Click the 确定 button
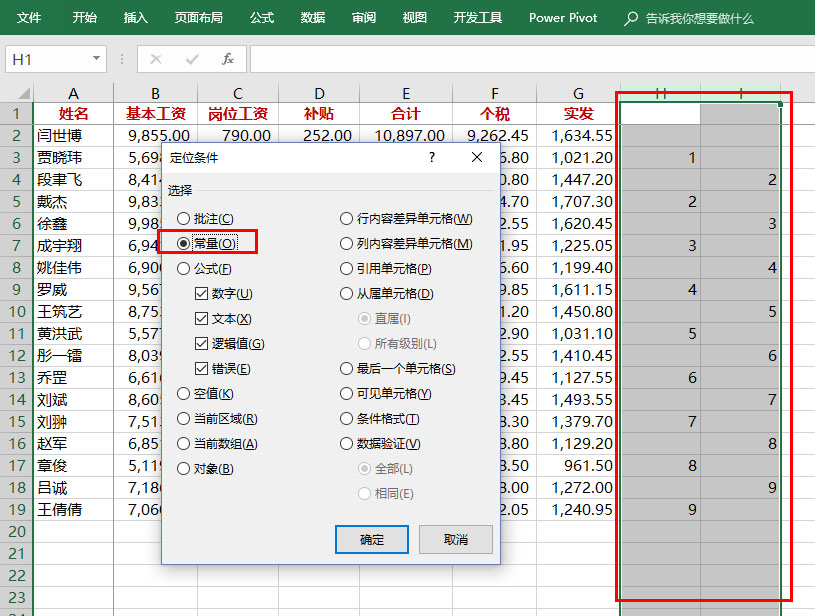The width and height of the screenshot is (815, 616). pos(371,538)
